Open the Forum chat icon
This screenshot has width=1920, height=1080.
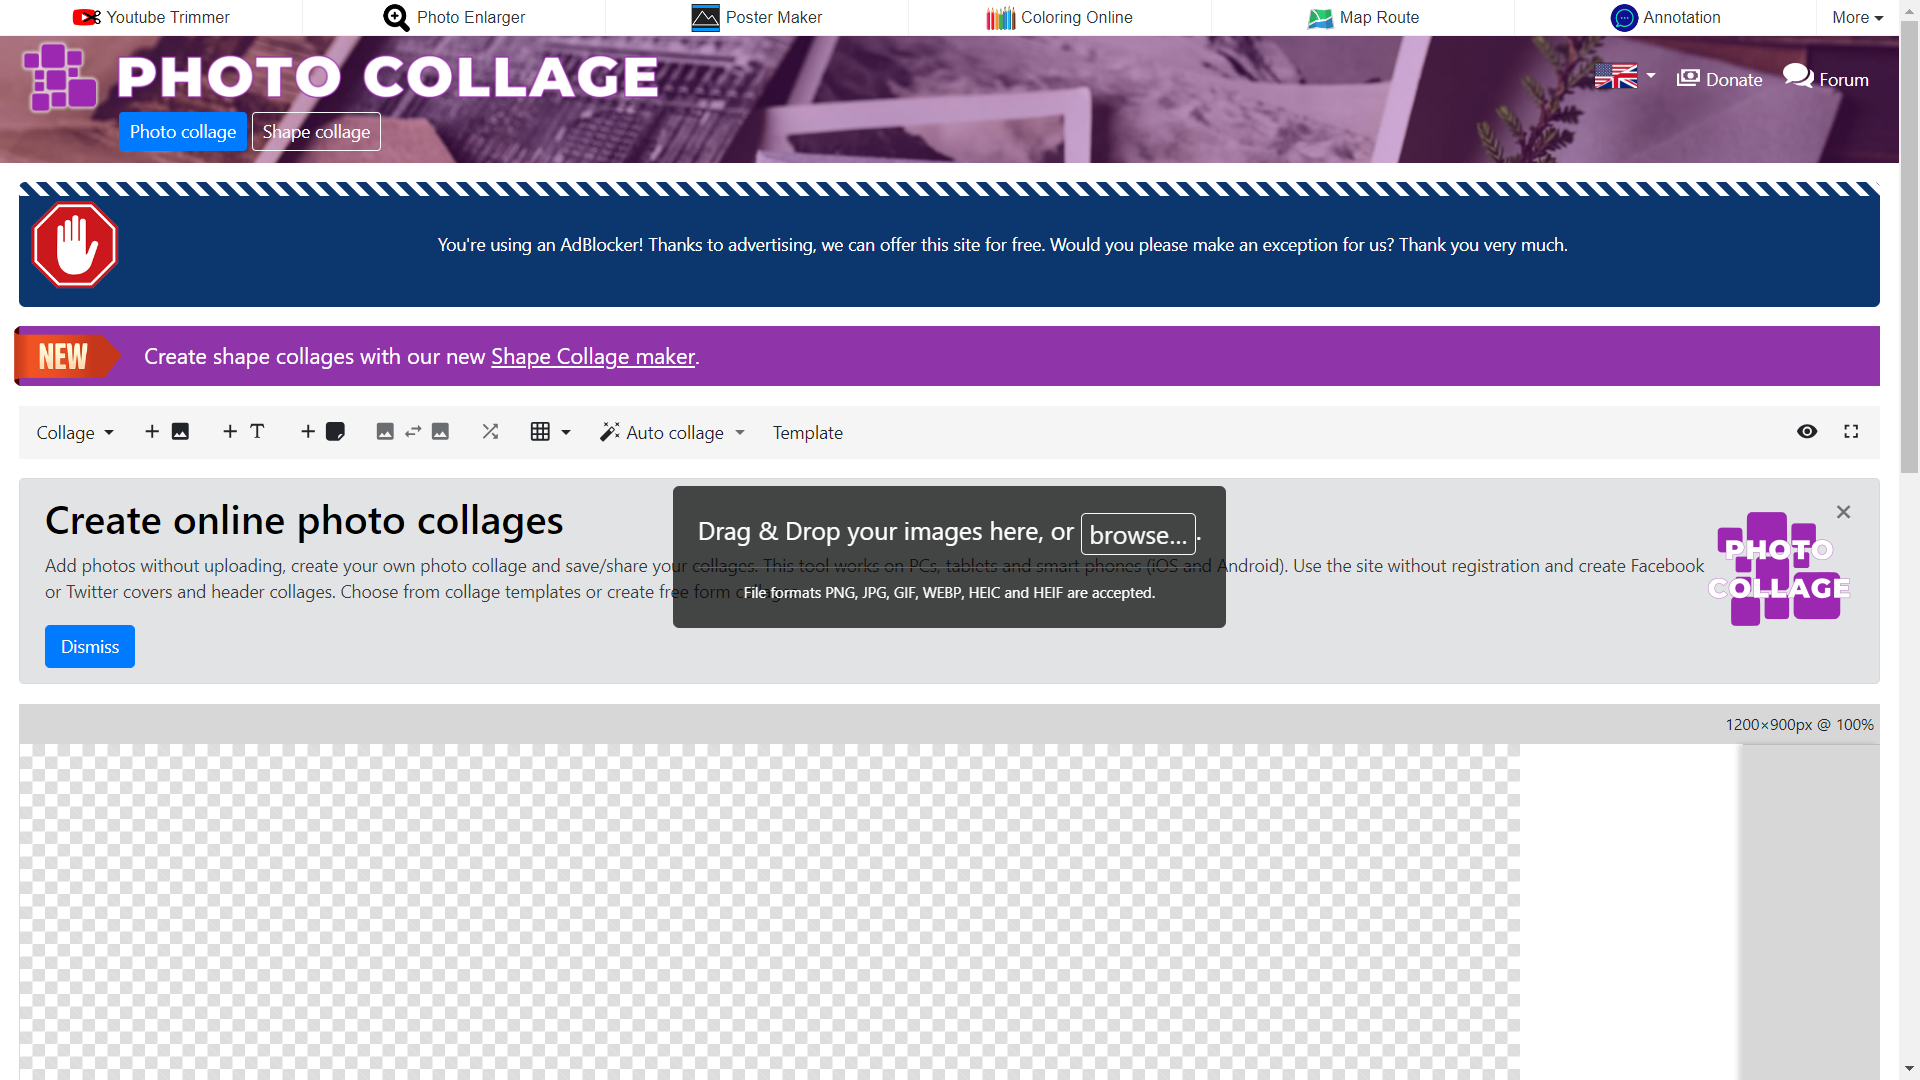pyautogui.click(x=1798, y=77)
